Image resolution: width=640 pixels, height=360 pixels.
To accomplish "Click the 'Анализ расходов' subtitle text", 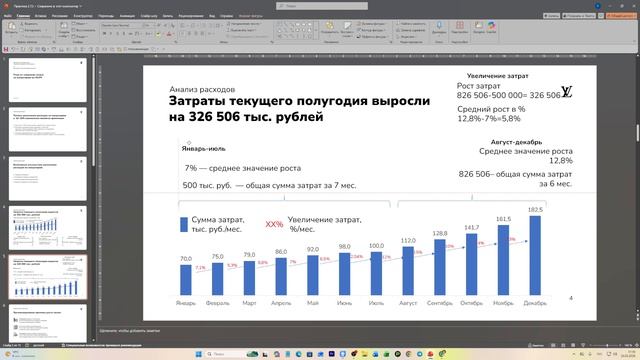I will tap(202, 89).
